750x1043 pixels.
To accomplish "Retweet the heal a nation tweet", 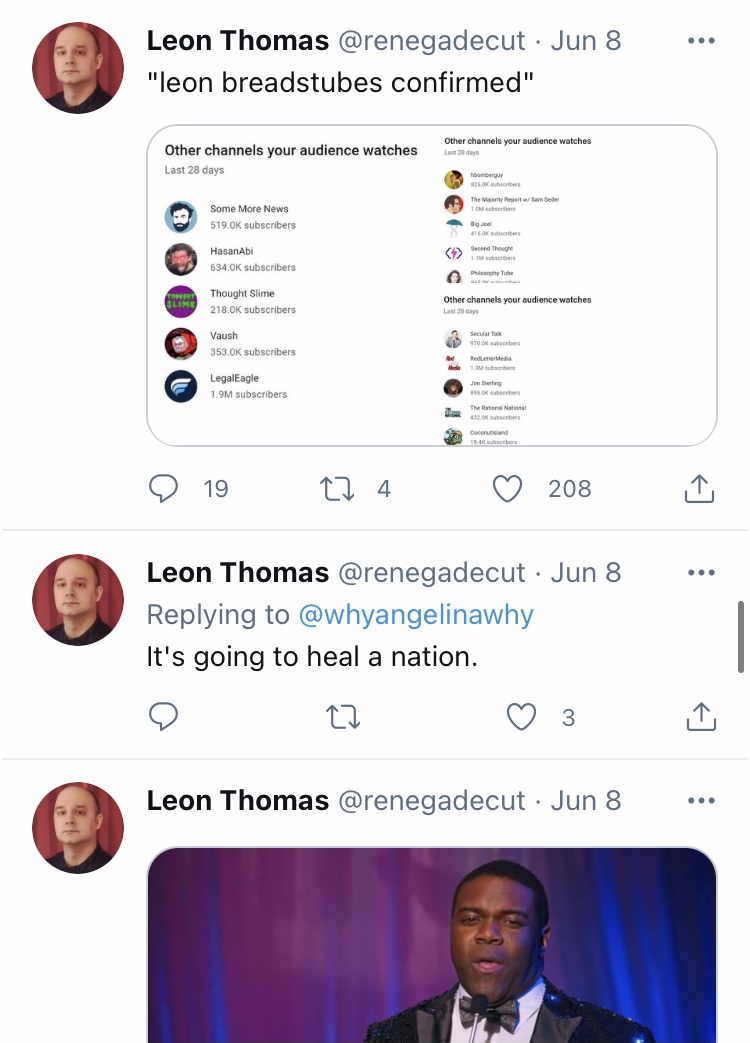I will (x=343, y=717).
